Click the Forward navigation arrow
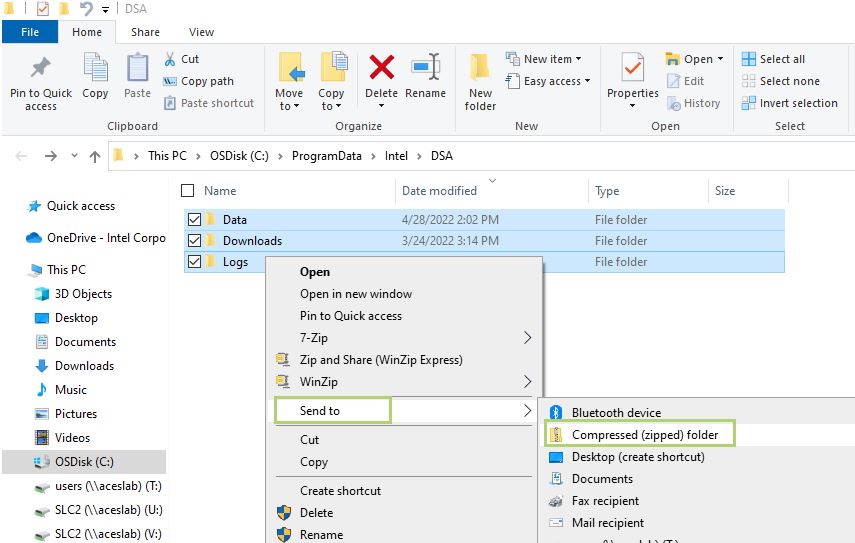 point(51,156)
